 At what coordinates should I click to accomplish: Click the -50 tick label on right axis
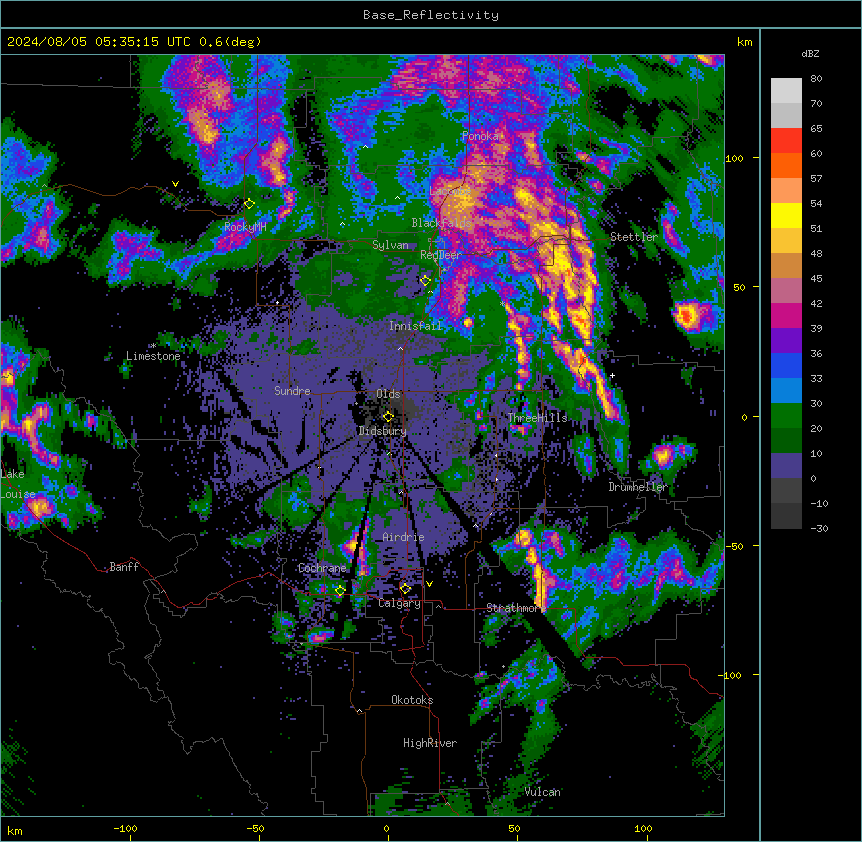[732, 546]
